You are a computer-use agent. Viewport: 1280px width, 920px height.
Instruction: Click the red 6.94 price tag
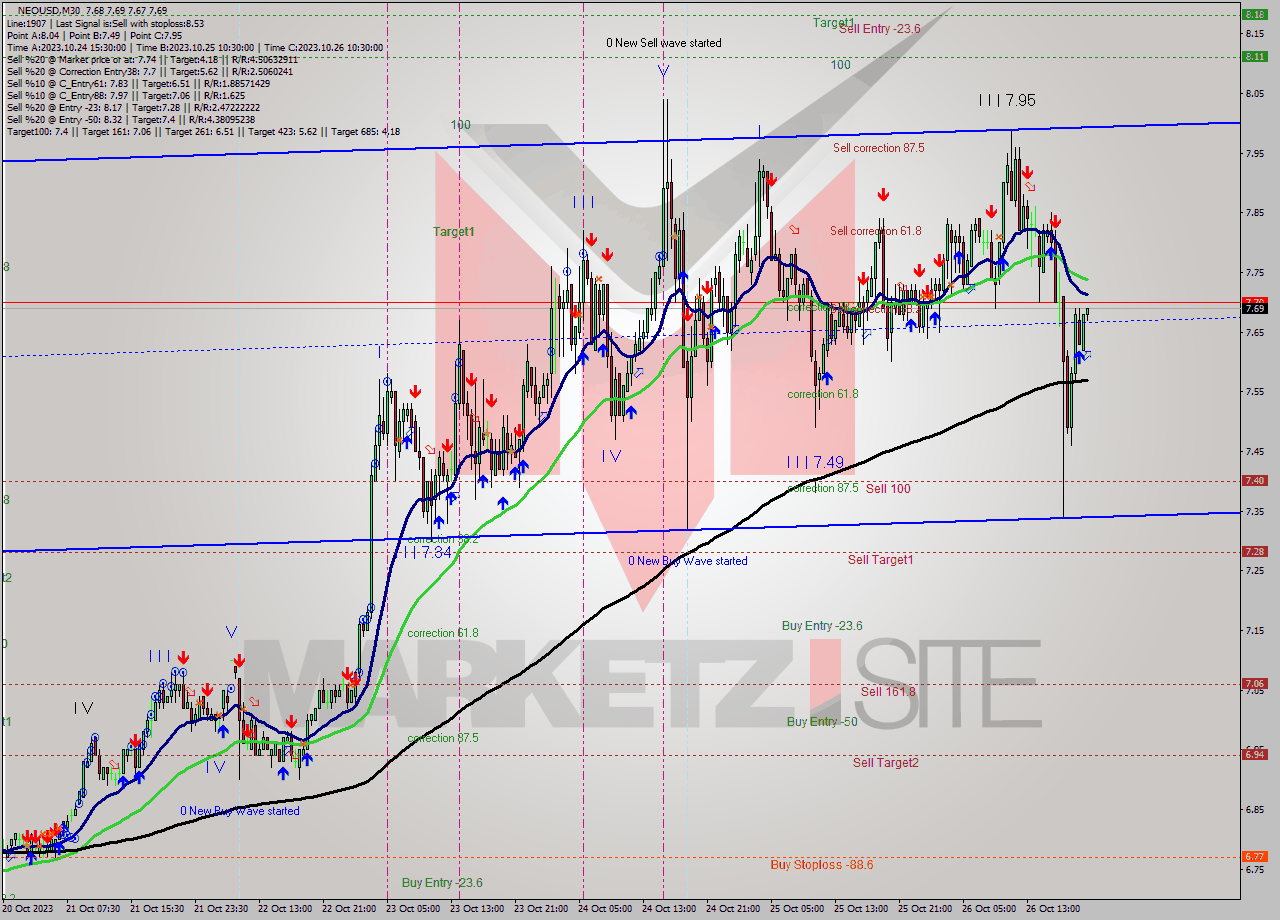pos(1254,754)
